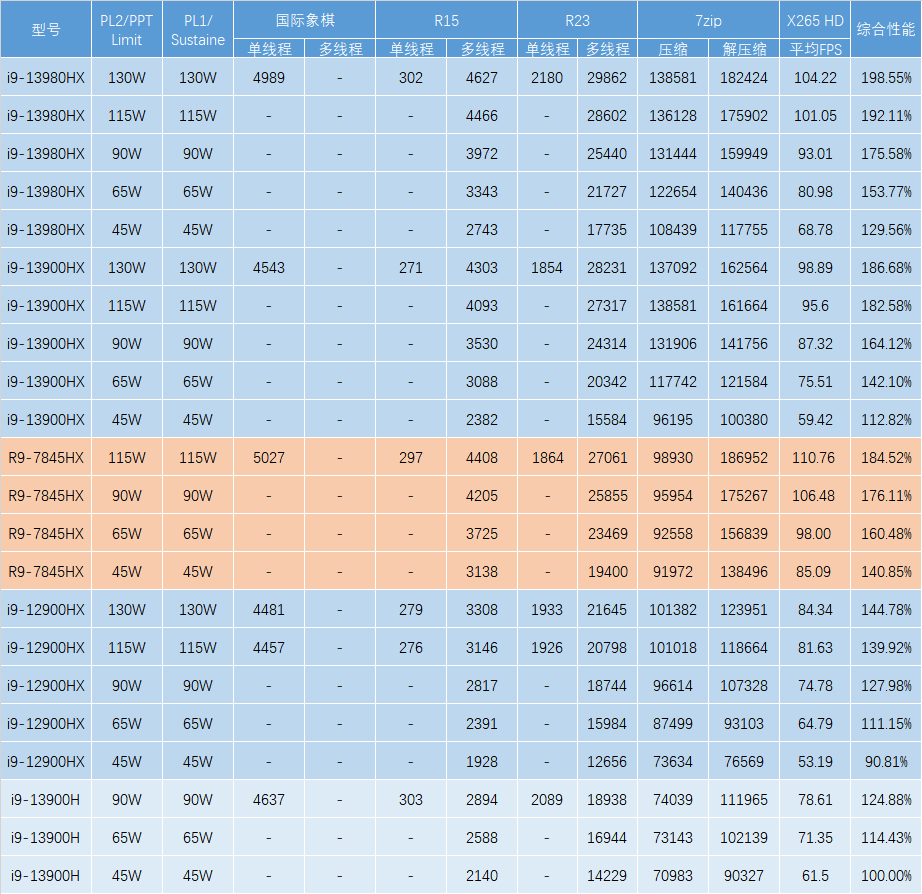Select the 142.10% performance cell
This screenshot has height=894, width=922.
886,381
